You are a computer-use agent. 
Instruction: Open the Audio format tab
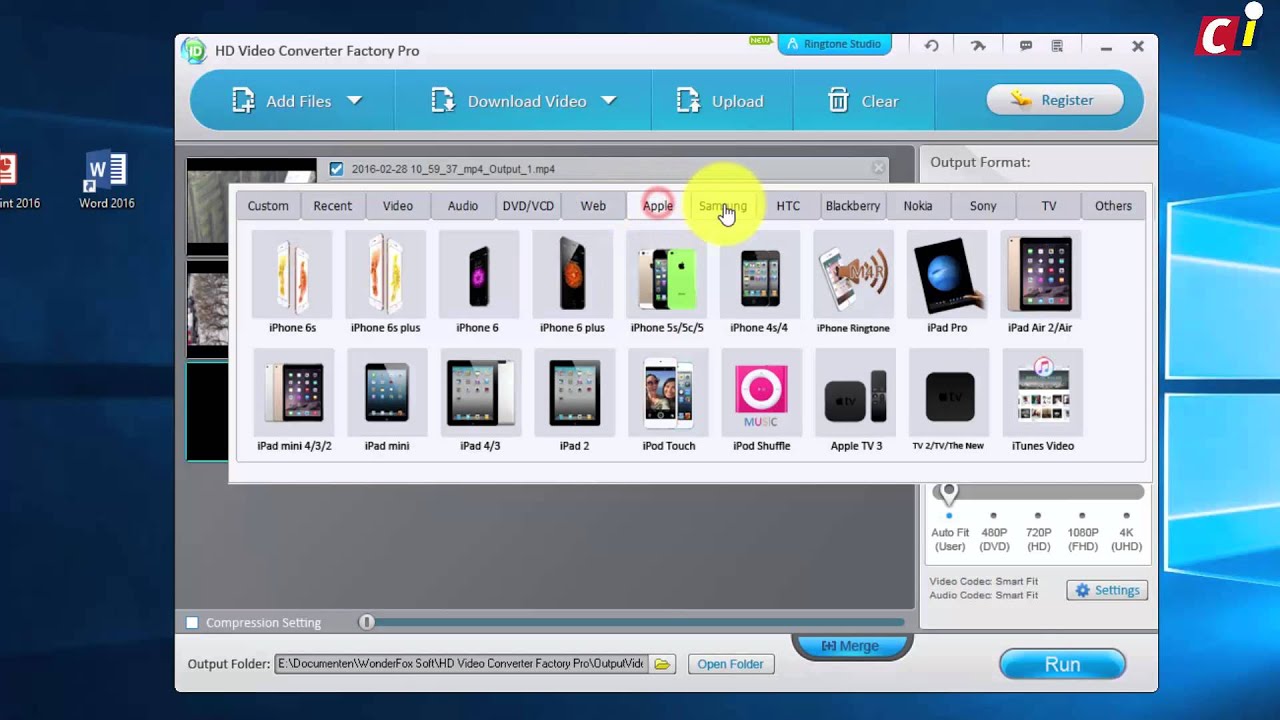coord(463,206)
